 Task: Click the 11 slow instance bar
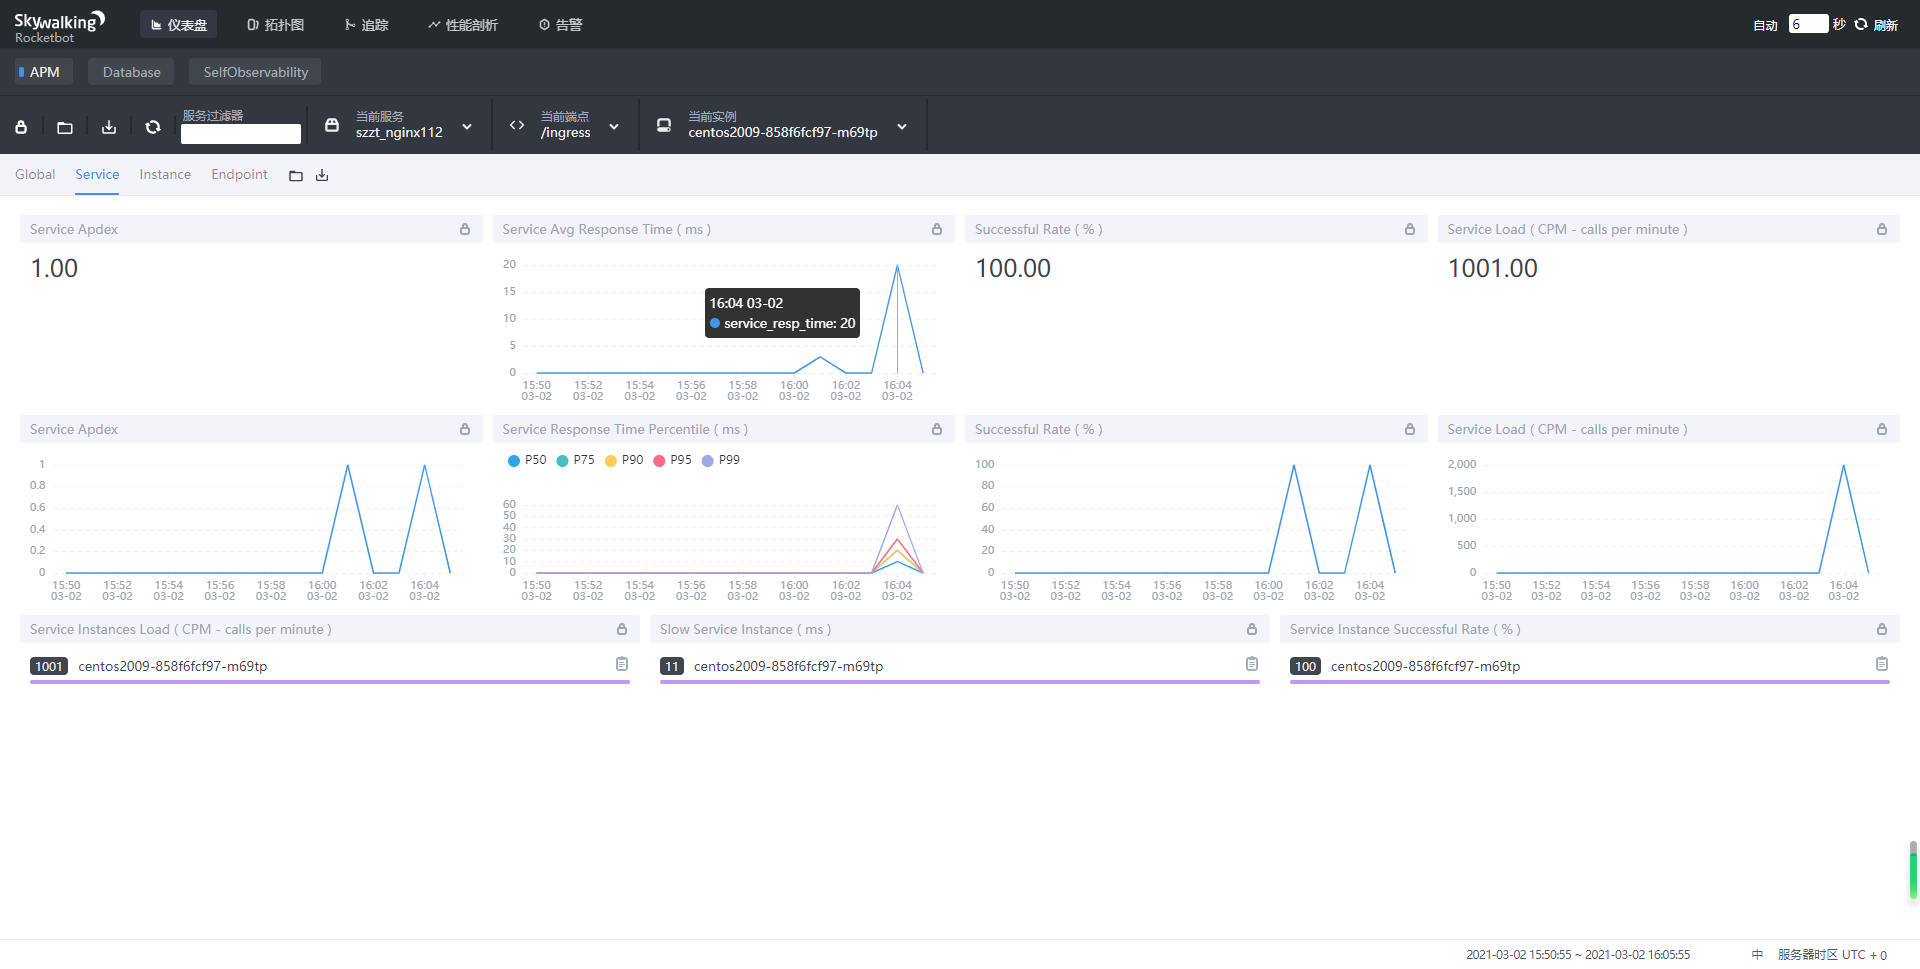tap(960, 682)
